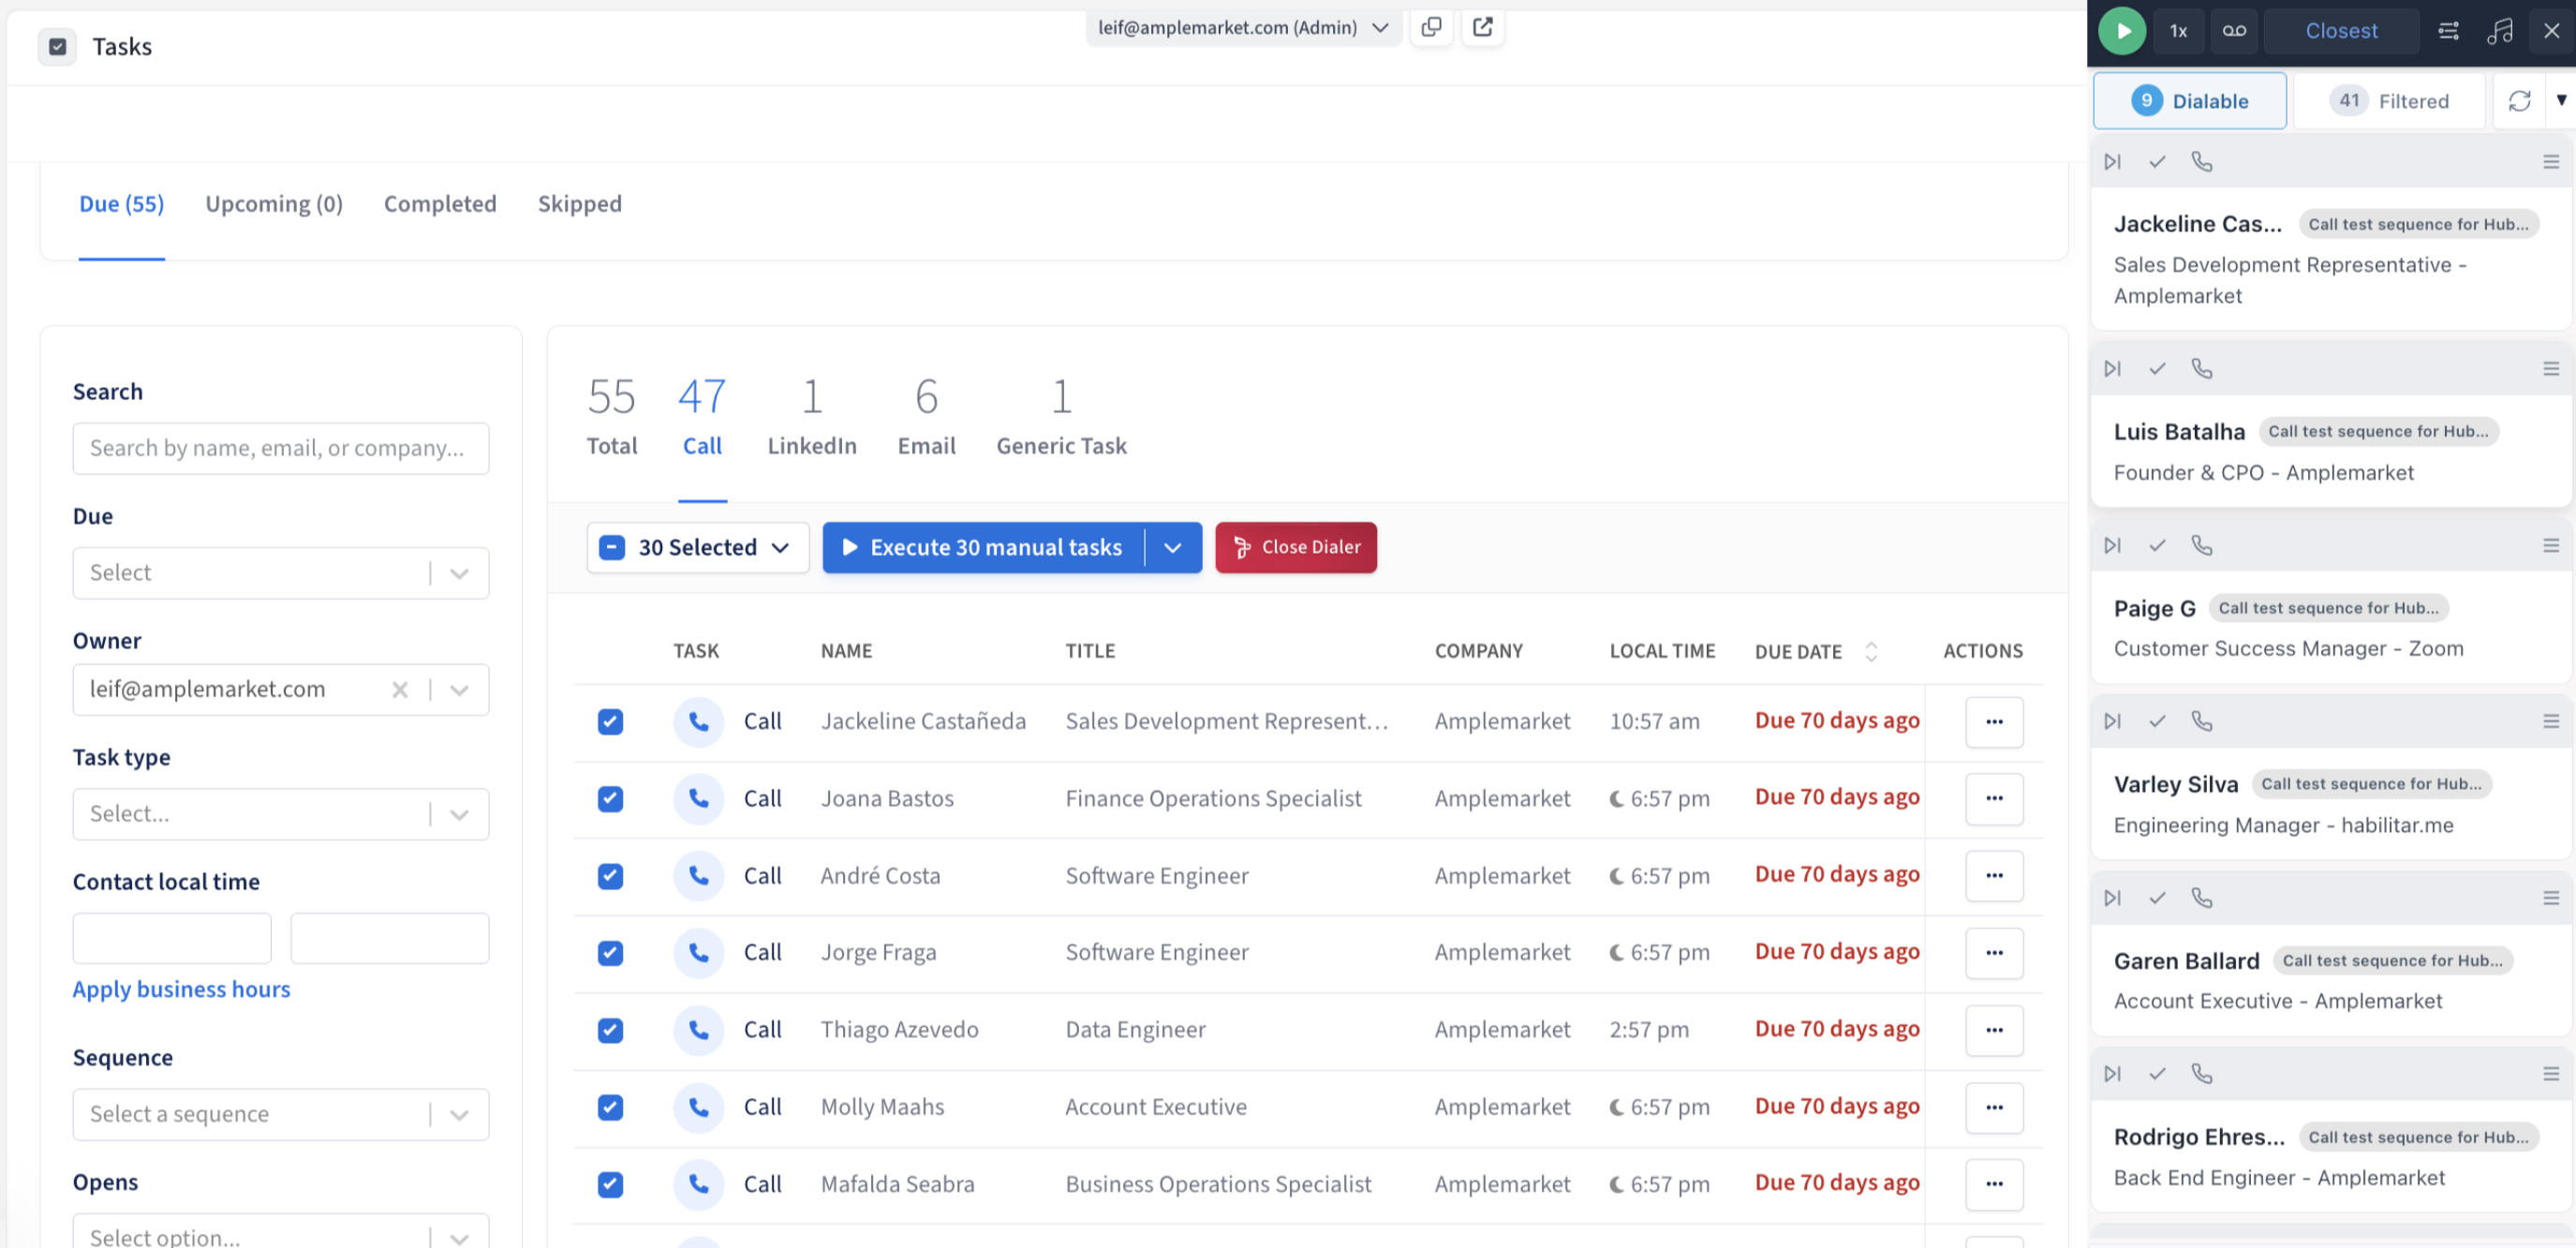Open dialer filter settings sliders icon
2576x1248 pixels.
pyautogui.click(x=2449, y=31)
